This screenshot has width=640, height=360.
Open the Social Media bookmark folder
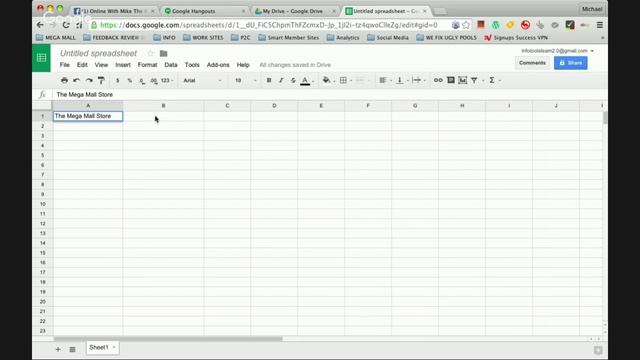[388, 38]
